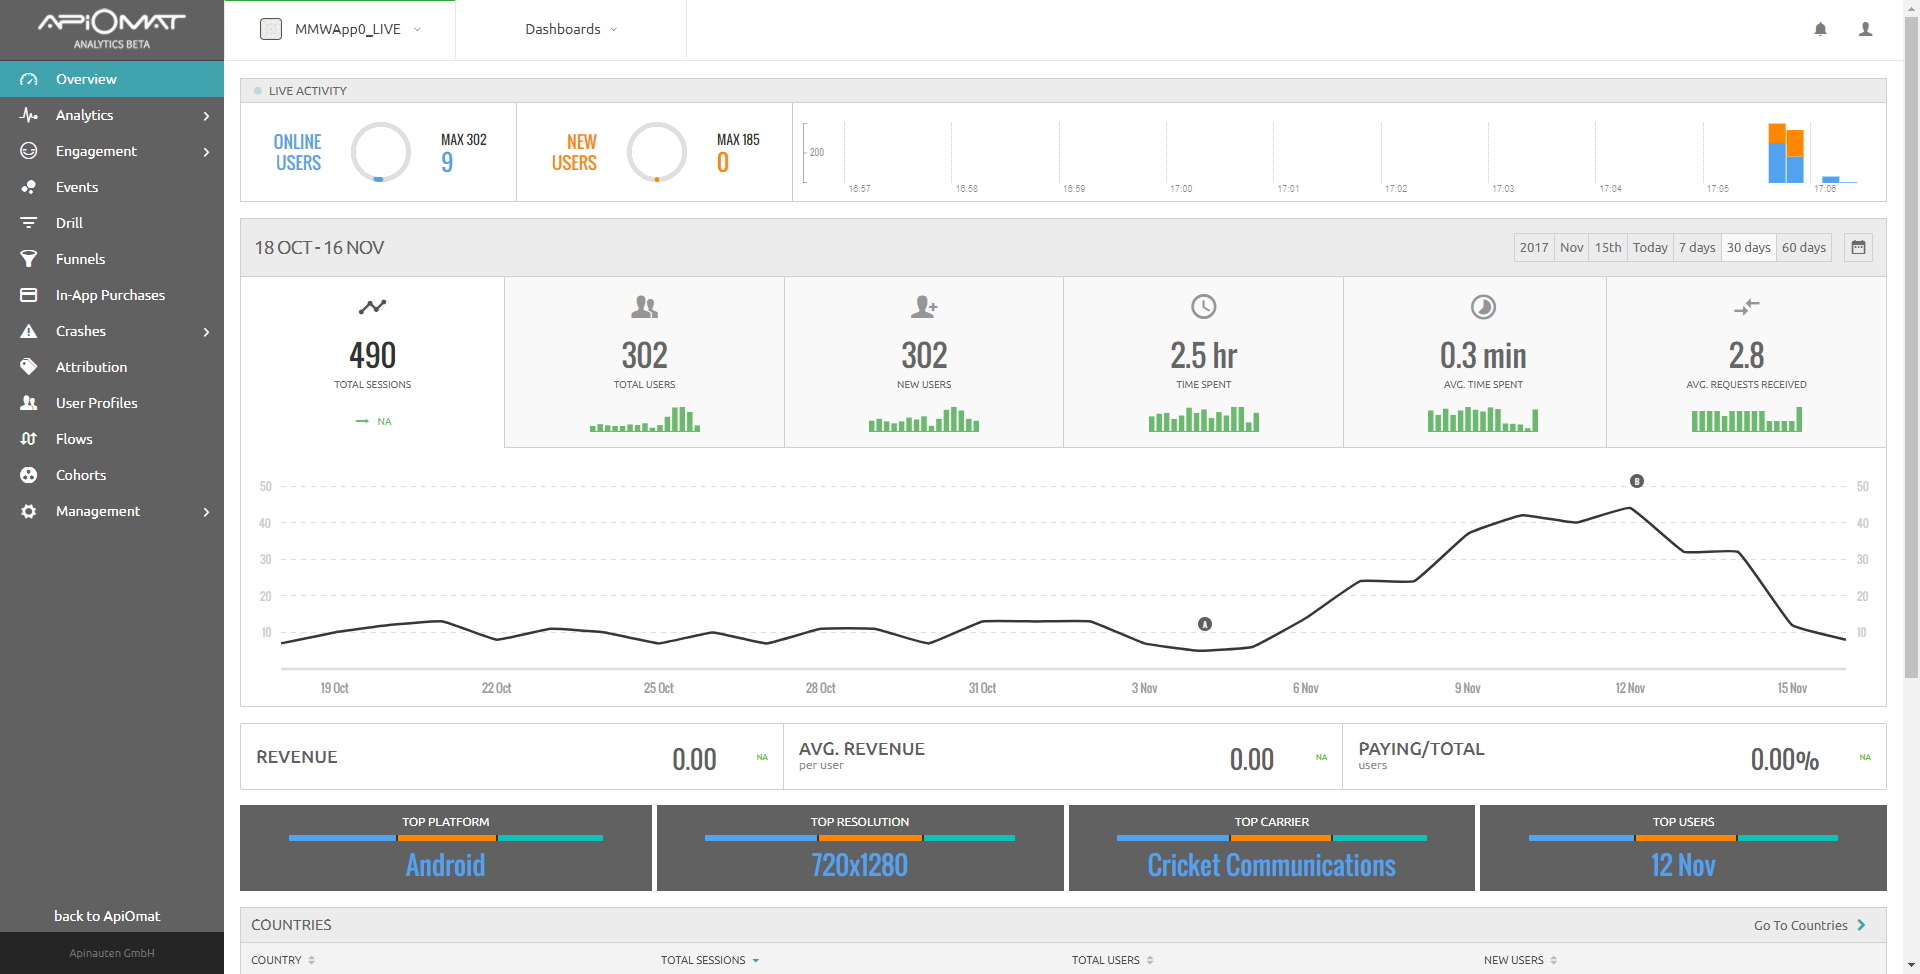The image size is (1920, 974).
Task: Click back to ApiOmat link
Action: (x=107, y=916)
